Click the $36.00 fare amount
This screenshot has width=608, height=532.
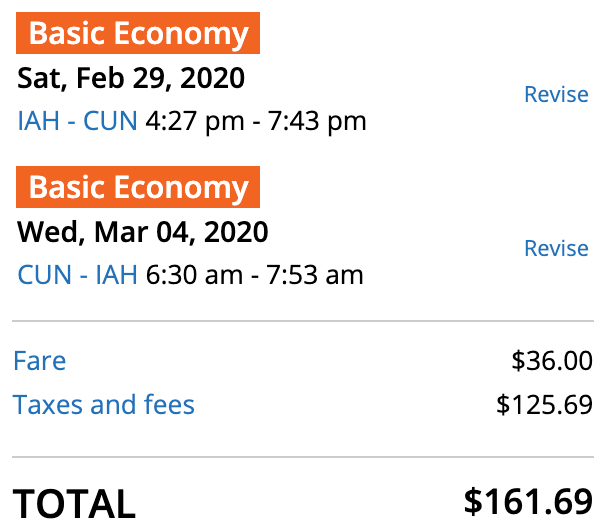(552, 361)
